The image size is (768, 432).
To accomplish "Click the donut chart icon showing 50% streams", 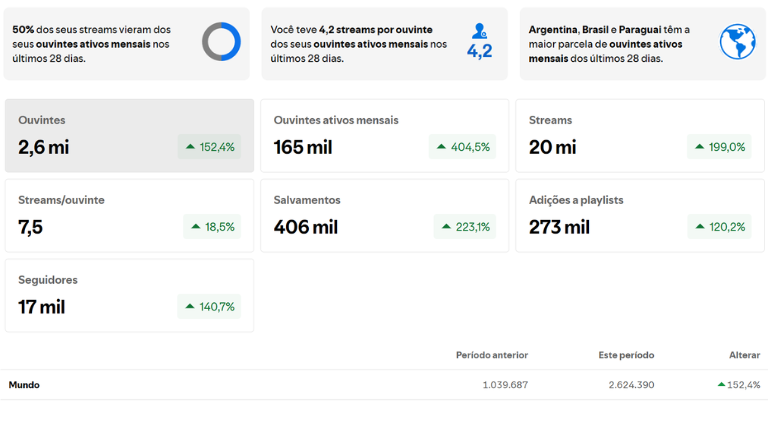I will point(221,42).
